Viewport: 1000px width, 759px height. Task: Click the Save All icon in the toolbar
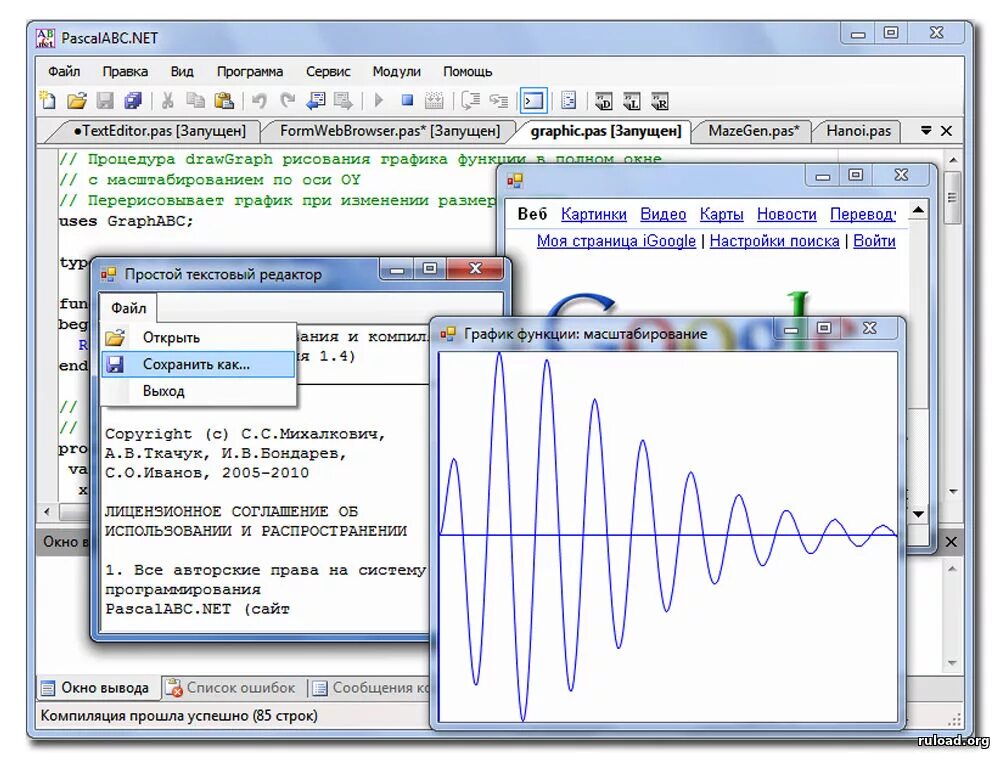[133, 101]
